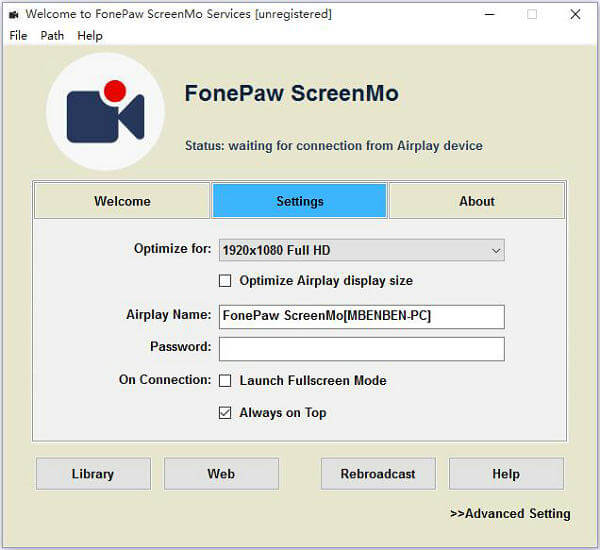Close the ScreenMo window
Image resolution: width=600 pixels, height=550 pixels.
point(575,15)
